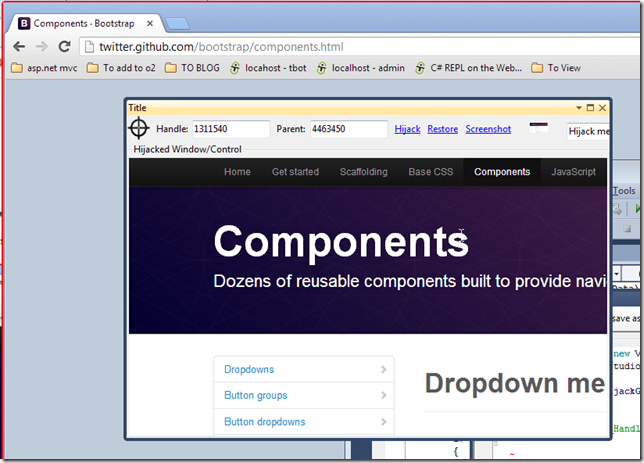Screen dimensions: 644x463
Task: Select the Components nav item
Action: pyautogui.click(x=502, y=172)
